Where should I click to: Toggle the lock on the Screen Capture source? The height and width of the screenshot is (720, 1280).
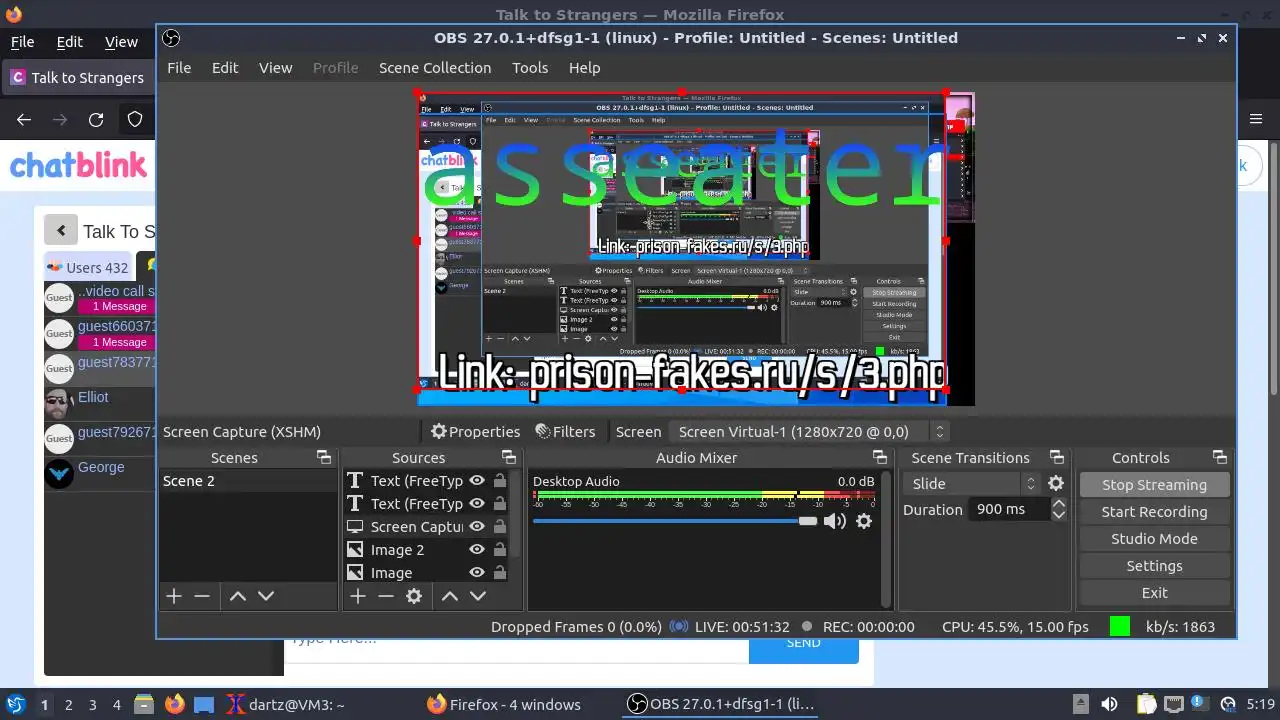(500, 527)
